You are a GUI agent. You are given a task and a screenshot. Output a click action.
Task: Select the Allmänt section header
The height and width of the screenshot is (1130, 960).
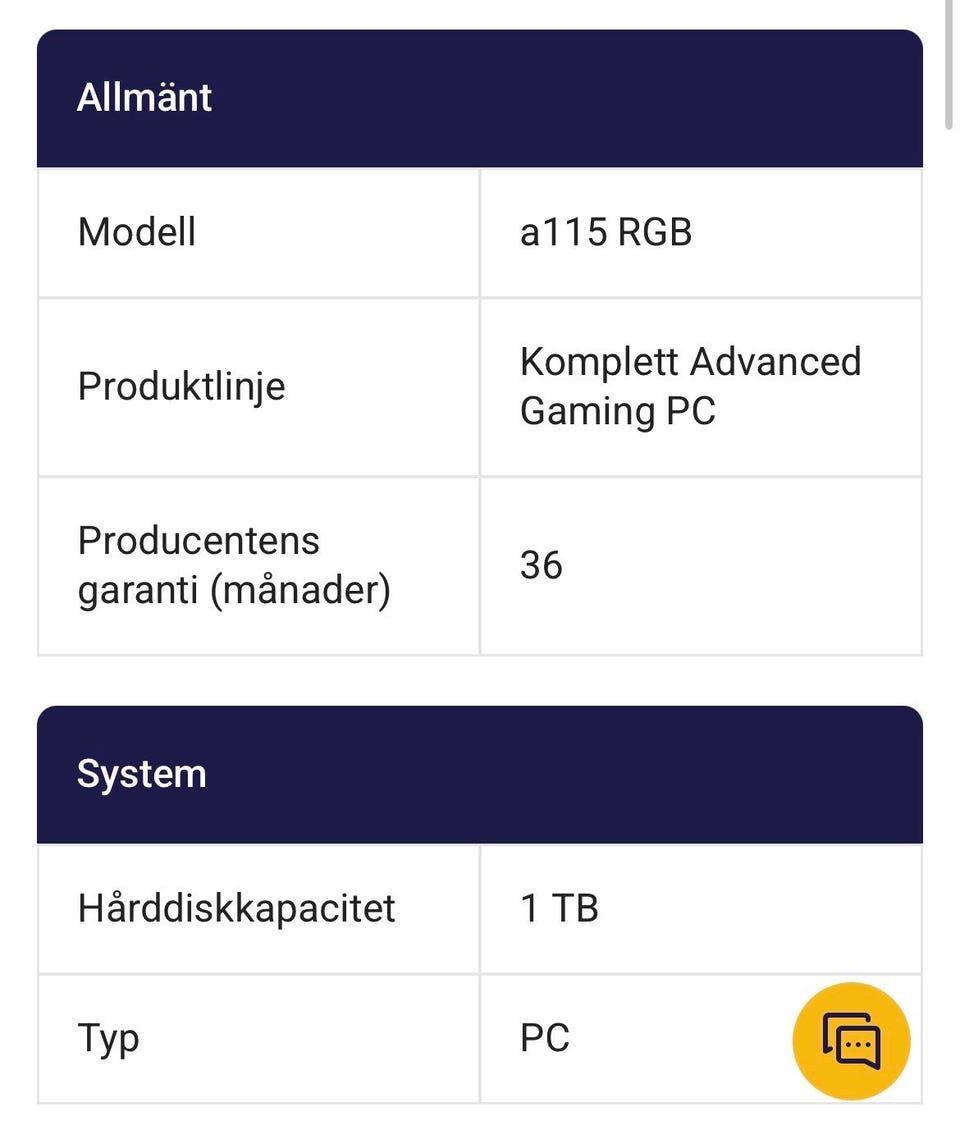click(x=145, y=98)
